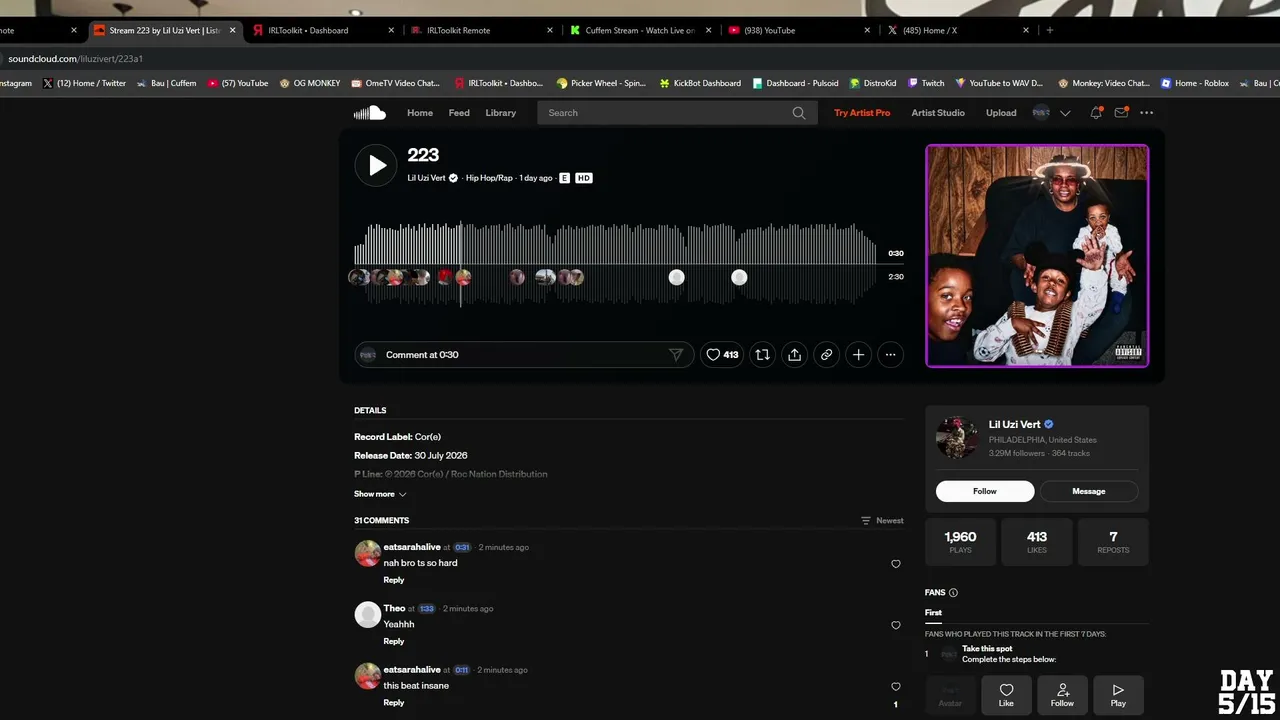The width and height of the screenshot is (1280, 720).
Task: Open the Hip Hop/Rap genre tag
Action: [x=489, y=178]
